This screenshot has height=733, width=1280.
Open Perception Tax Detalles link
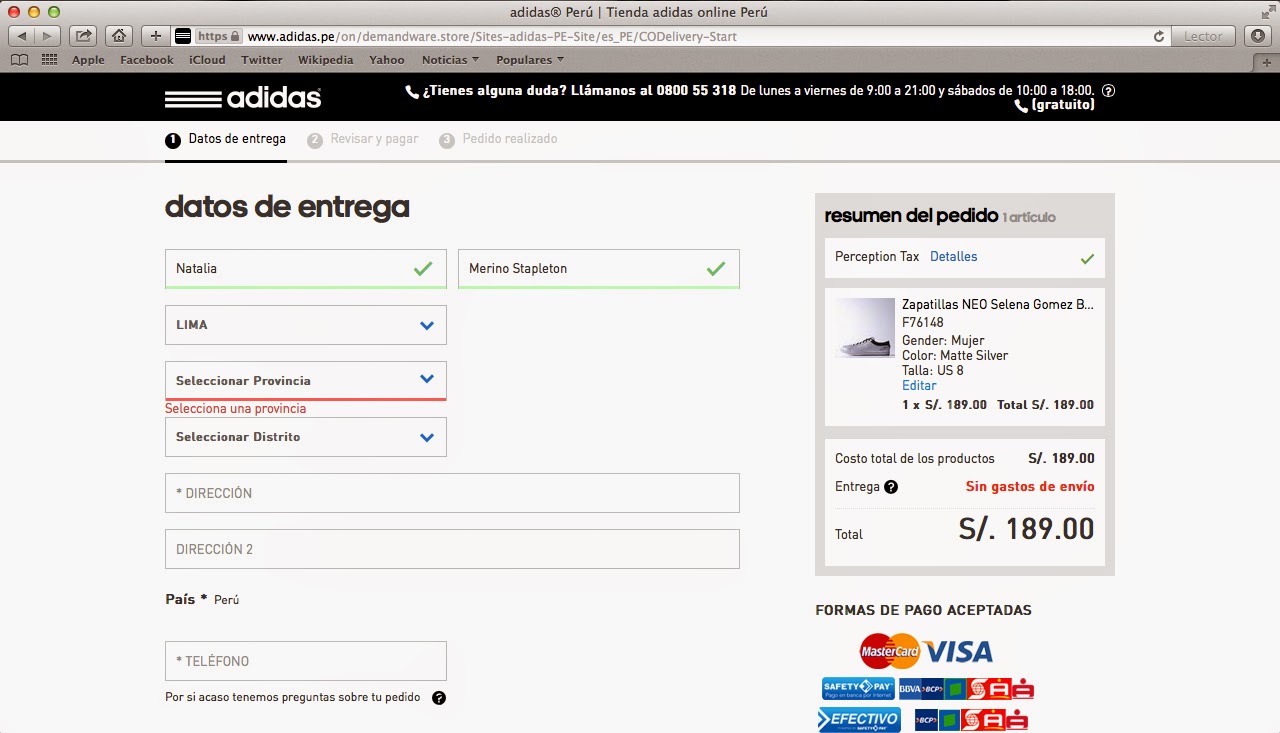[953, 257]
